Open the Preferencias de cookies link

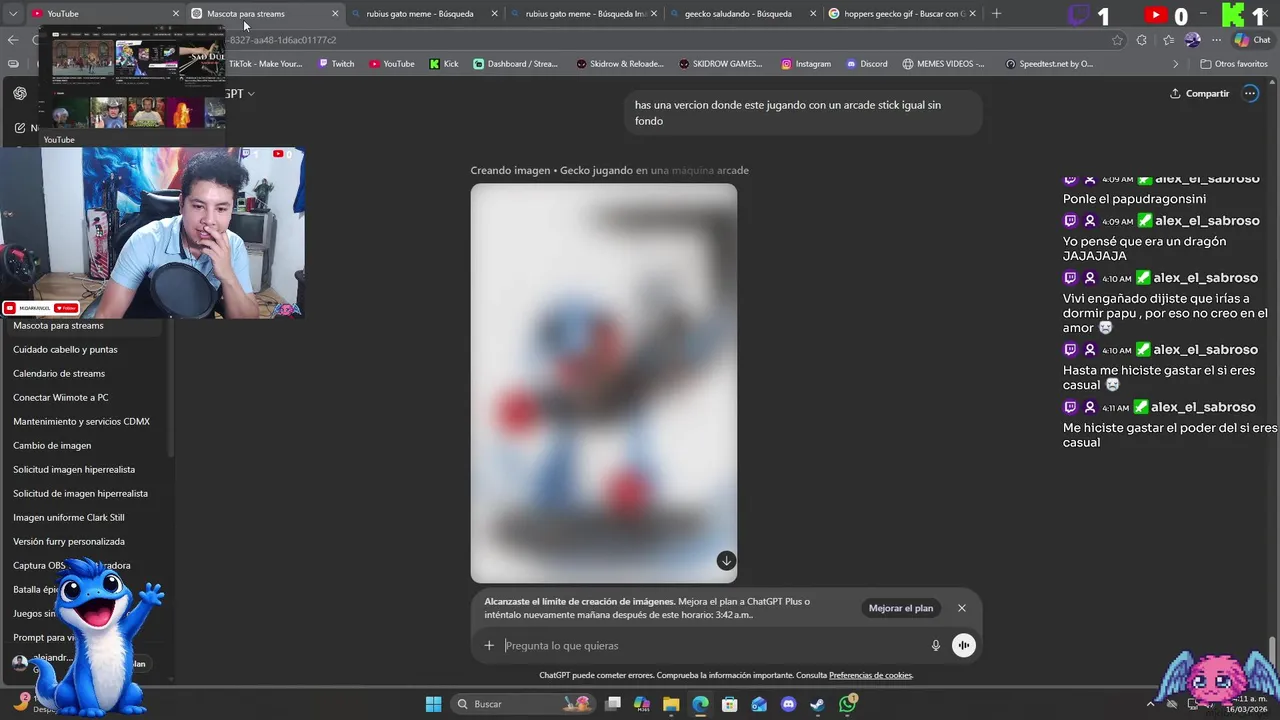870,676
